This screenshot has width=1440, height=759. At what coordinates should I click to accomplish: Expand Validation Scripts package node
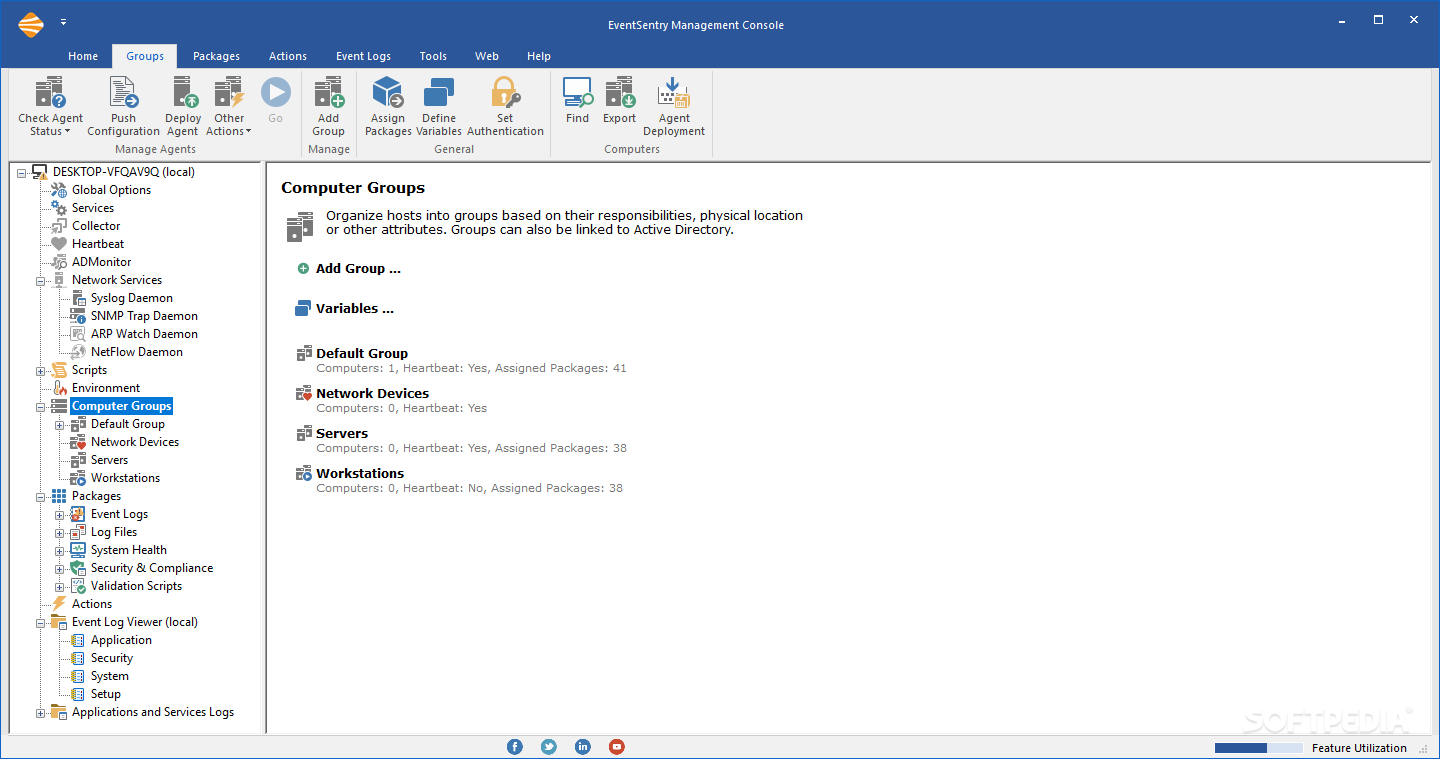[60, 587]
